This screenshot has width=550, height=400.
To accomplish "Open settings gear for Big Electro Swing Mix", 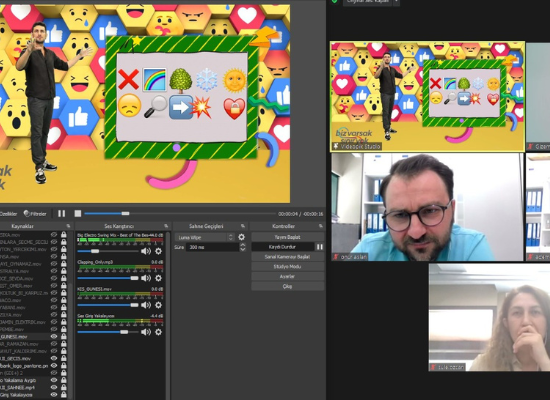I will pyautogui.click(x=159, y=251).
